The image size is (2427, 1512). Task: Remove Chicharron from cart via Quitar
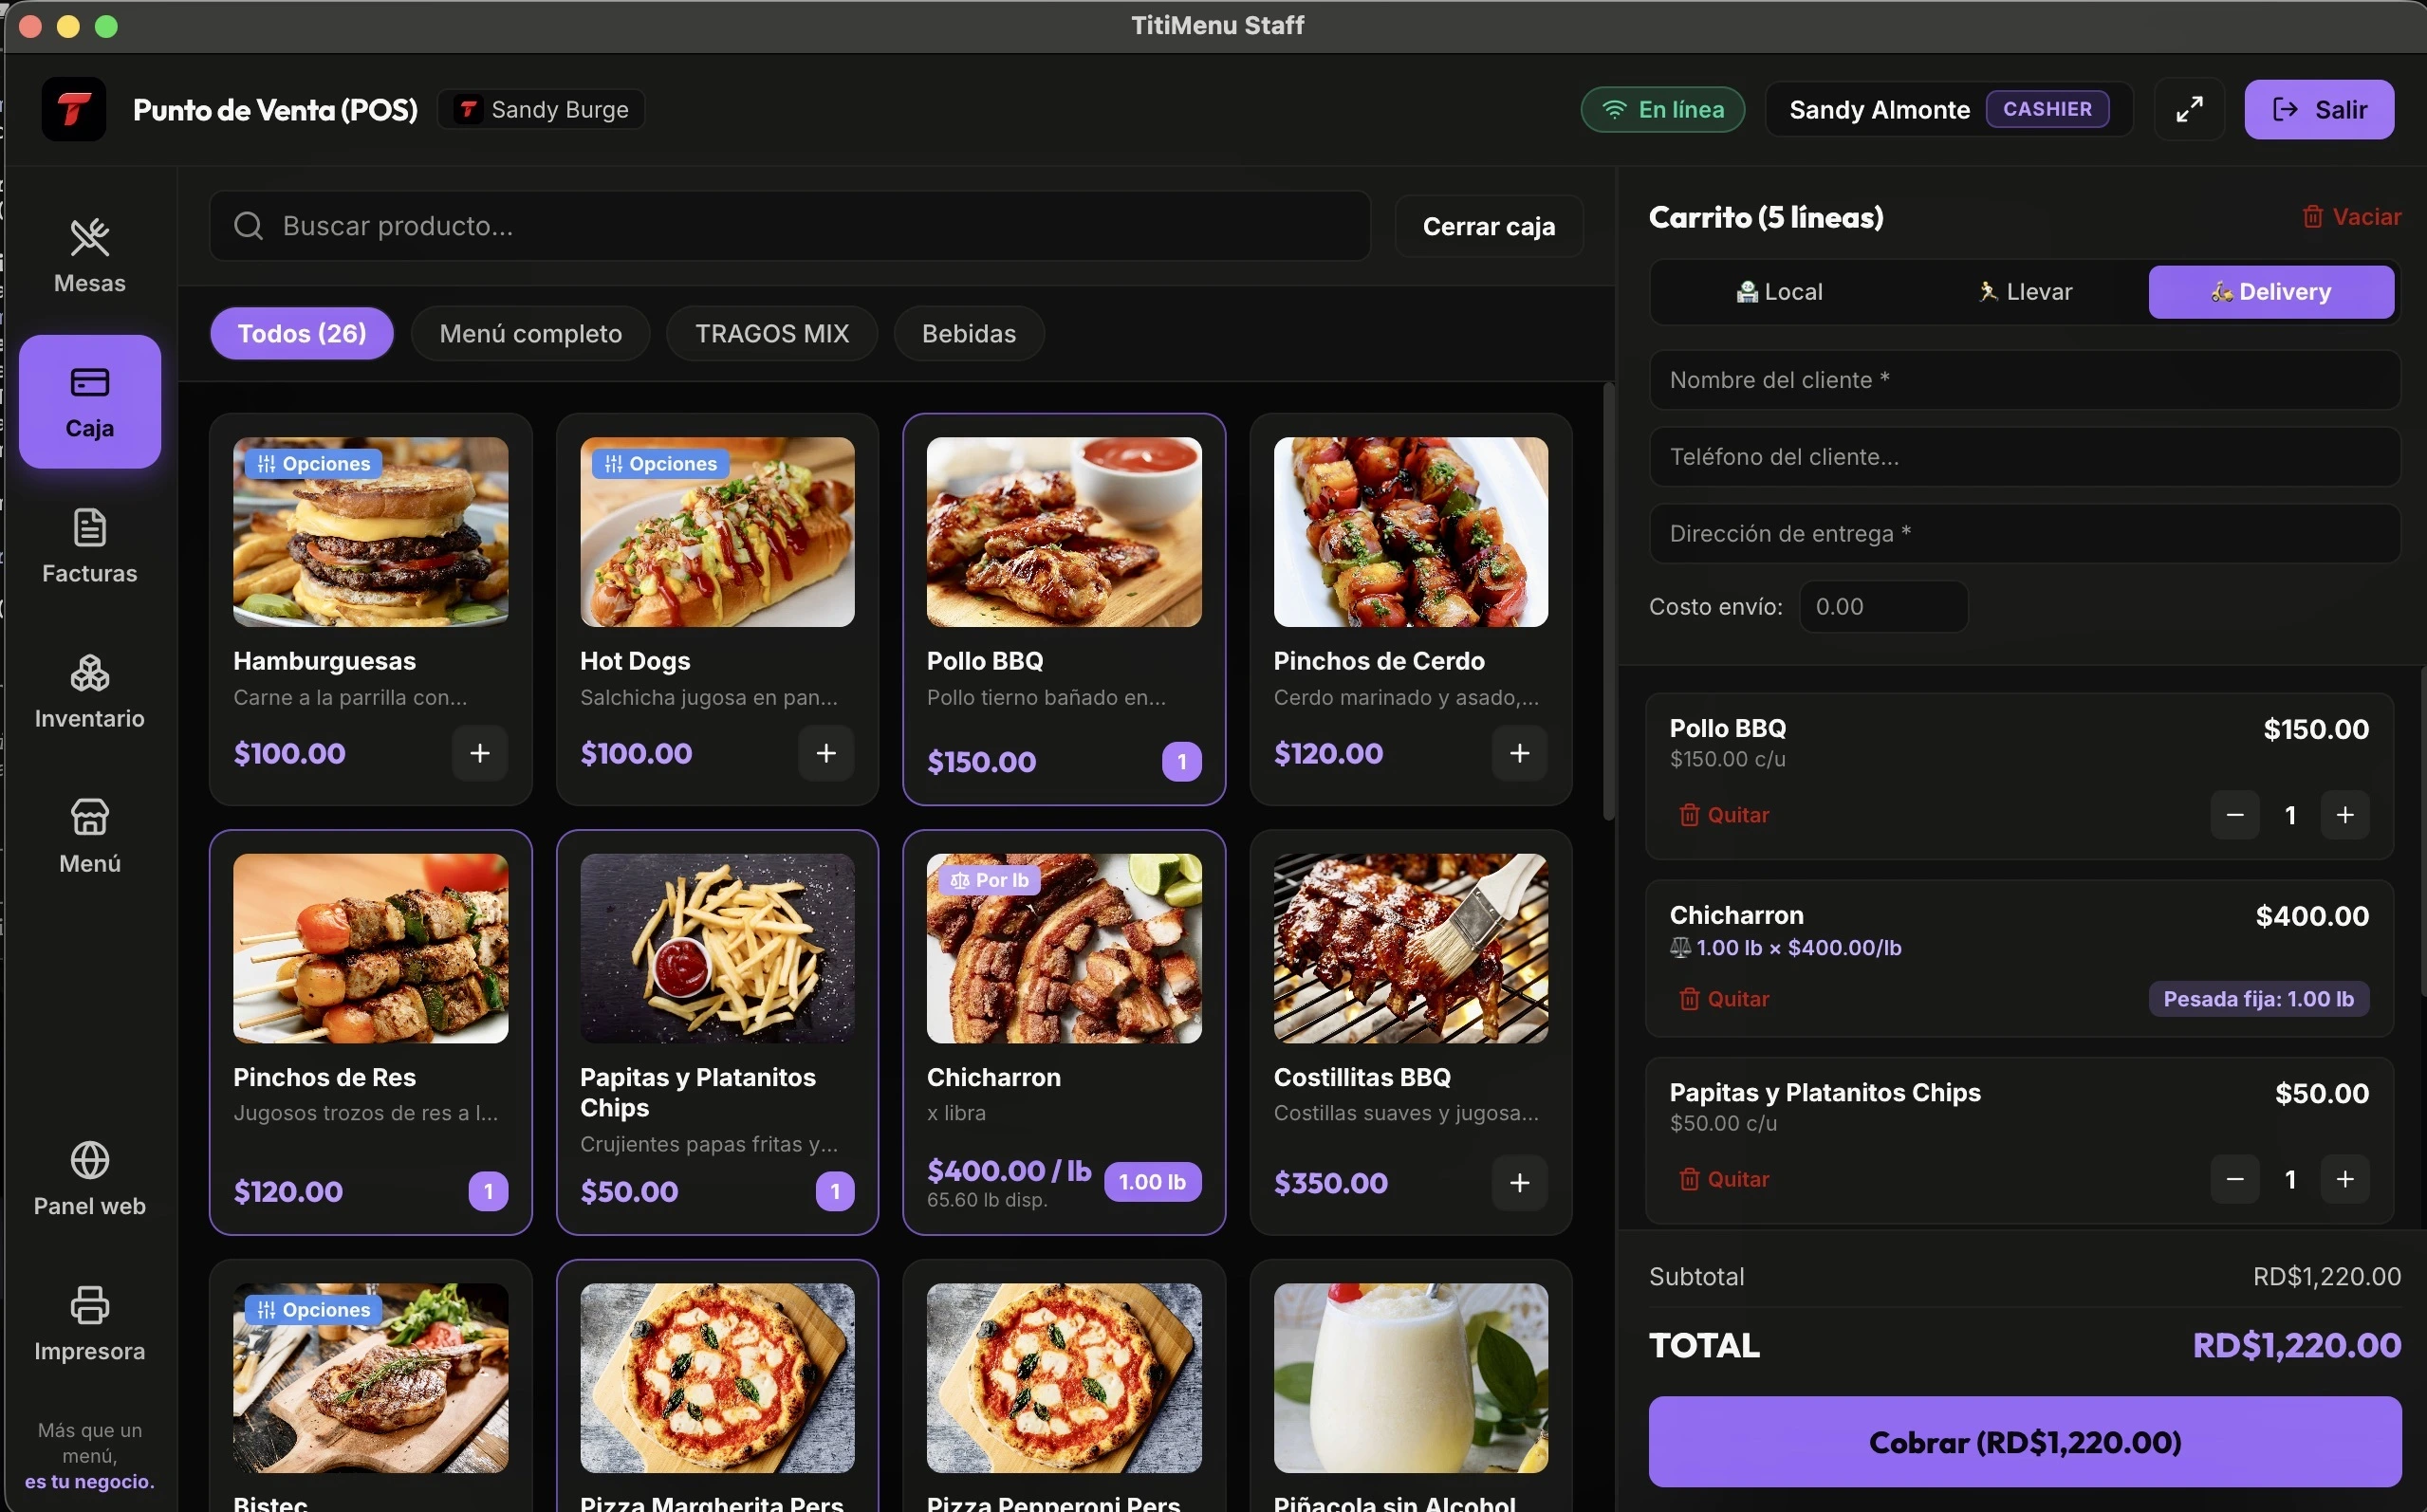point(1724,999)
